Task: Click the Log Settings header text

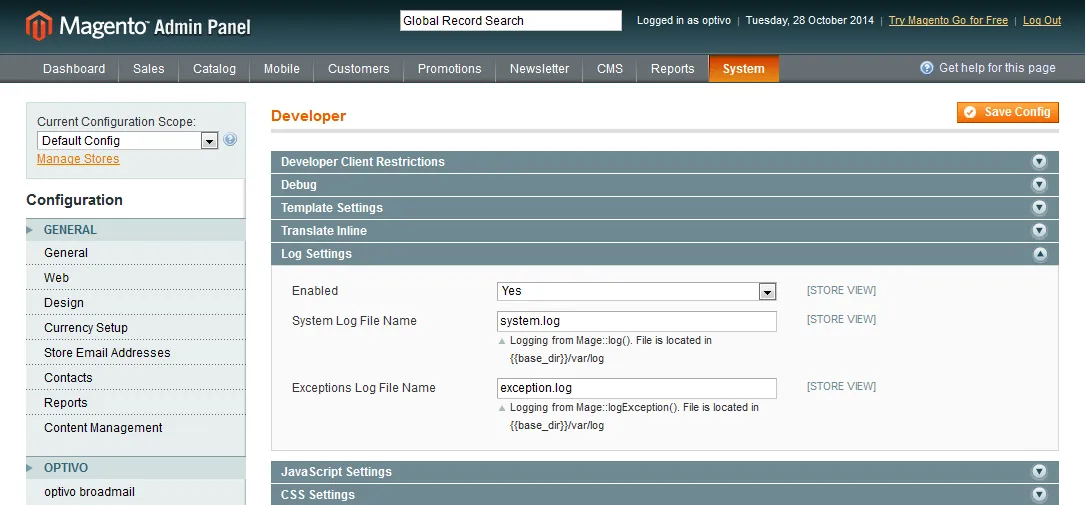Action: tap(316, 254)
